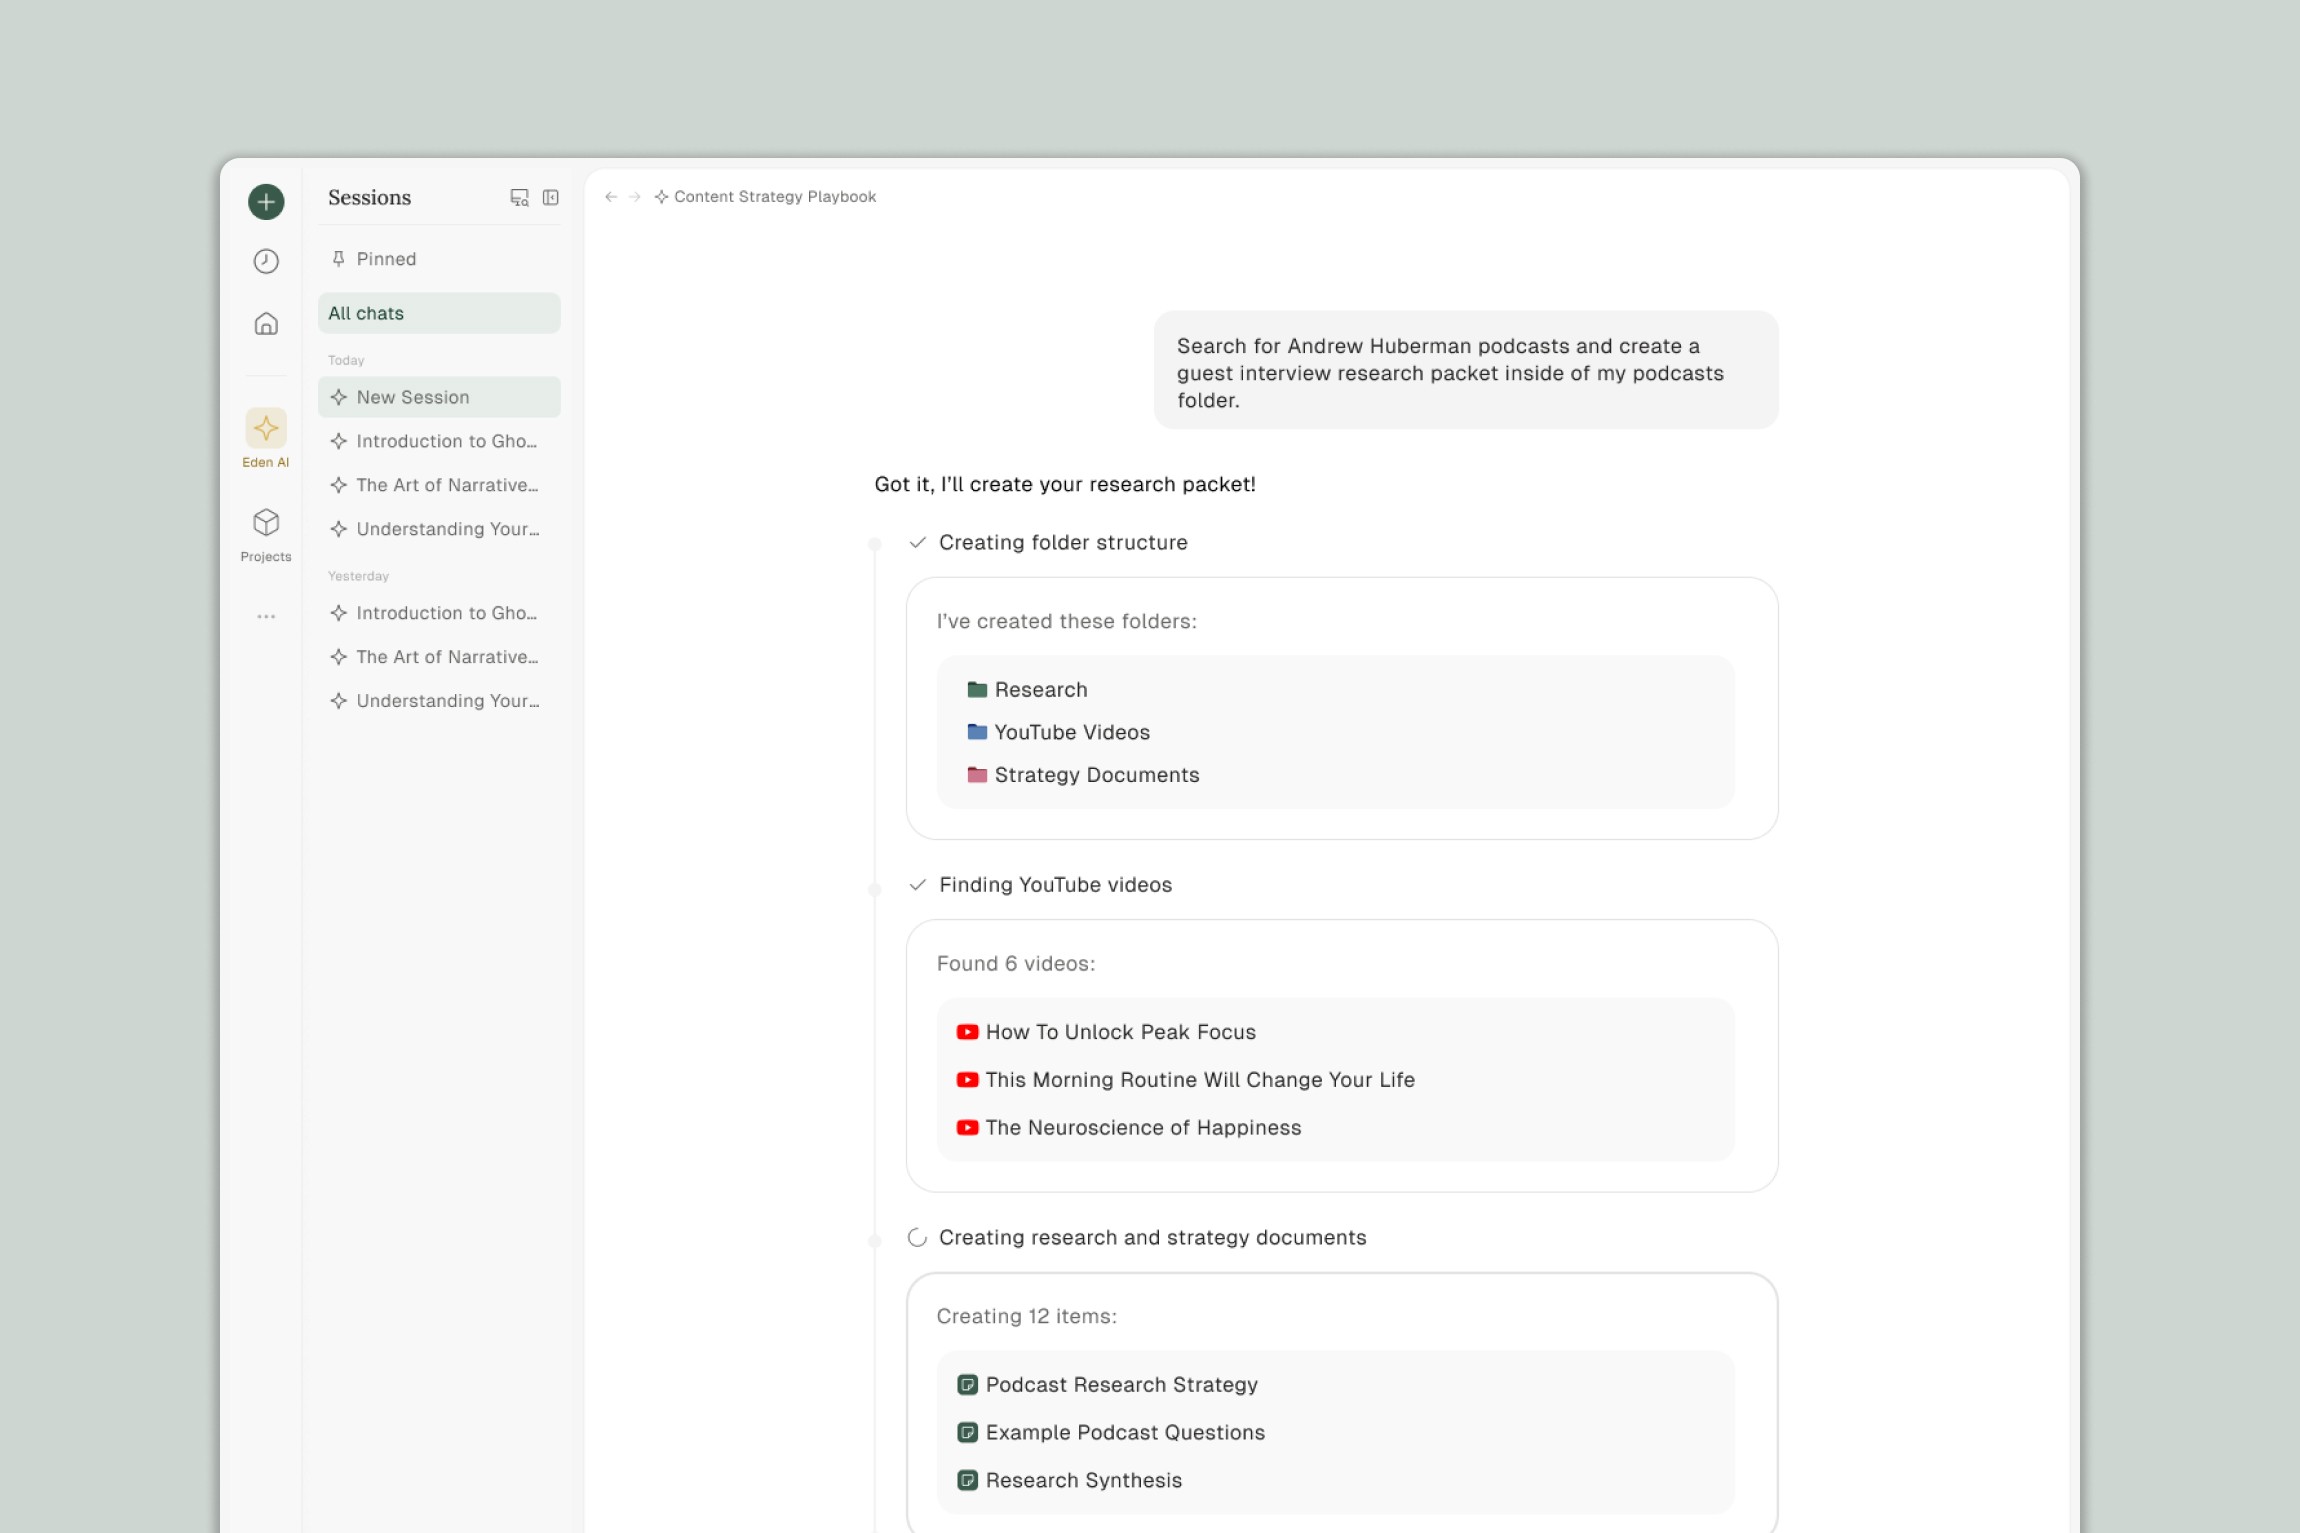Image resolution: width=2300 pixels, height=1533 pixels.
Task: Click the Content Strategy Playbook breadcrumb title
Action: [x=774, y=197]
